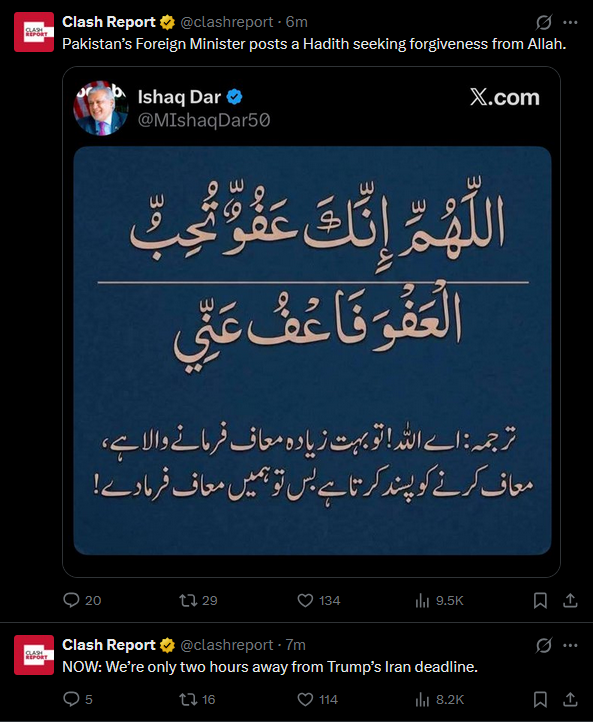The height and width of the screenshot is (722, 593).
Task: Open more options on the first post
Action: click(x=570, y=22)
